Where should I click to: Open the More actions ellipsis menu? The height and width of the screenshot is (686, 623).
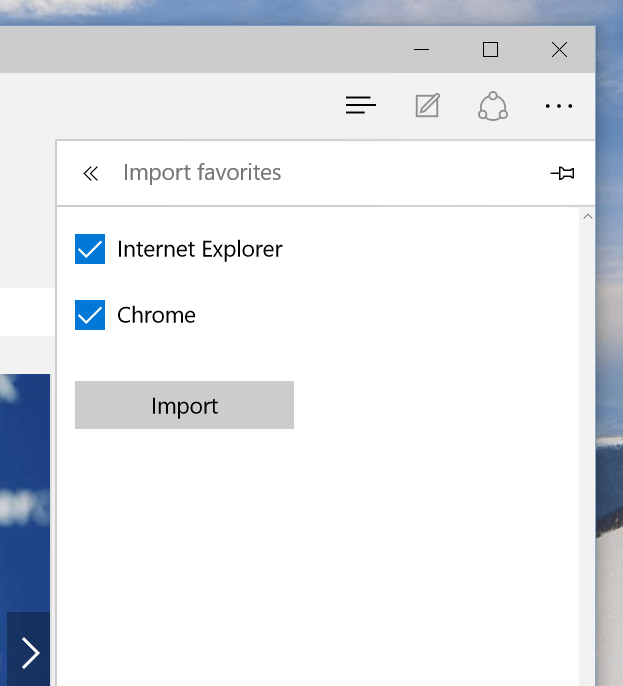pyautogui.click(x=559, y=106)
